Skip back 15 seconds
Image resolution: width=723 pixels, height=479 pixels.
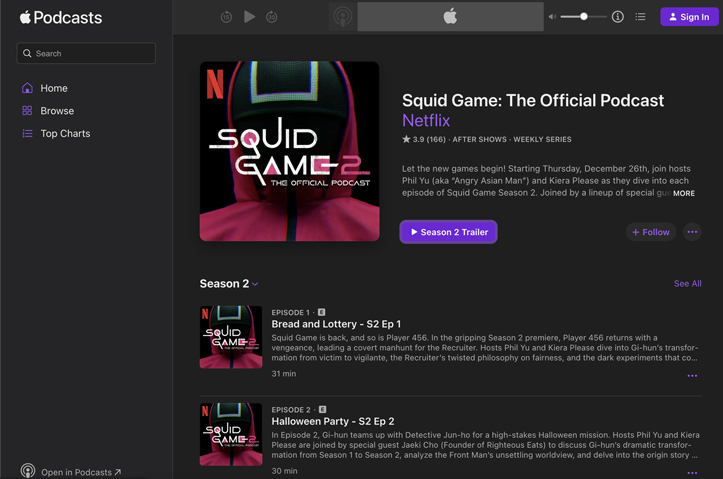tap(226, 17)
